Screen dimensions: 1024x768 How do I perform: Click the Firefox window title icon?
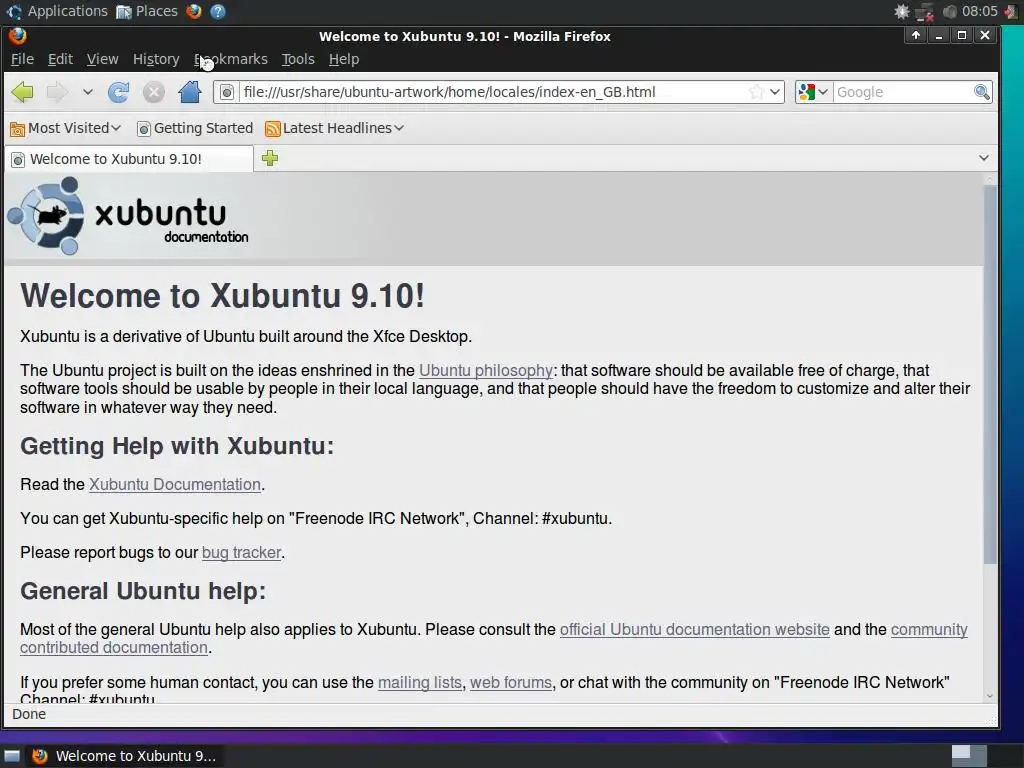tap(18, 36)
